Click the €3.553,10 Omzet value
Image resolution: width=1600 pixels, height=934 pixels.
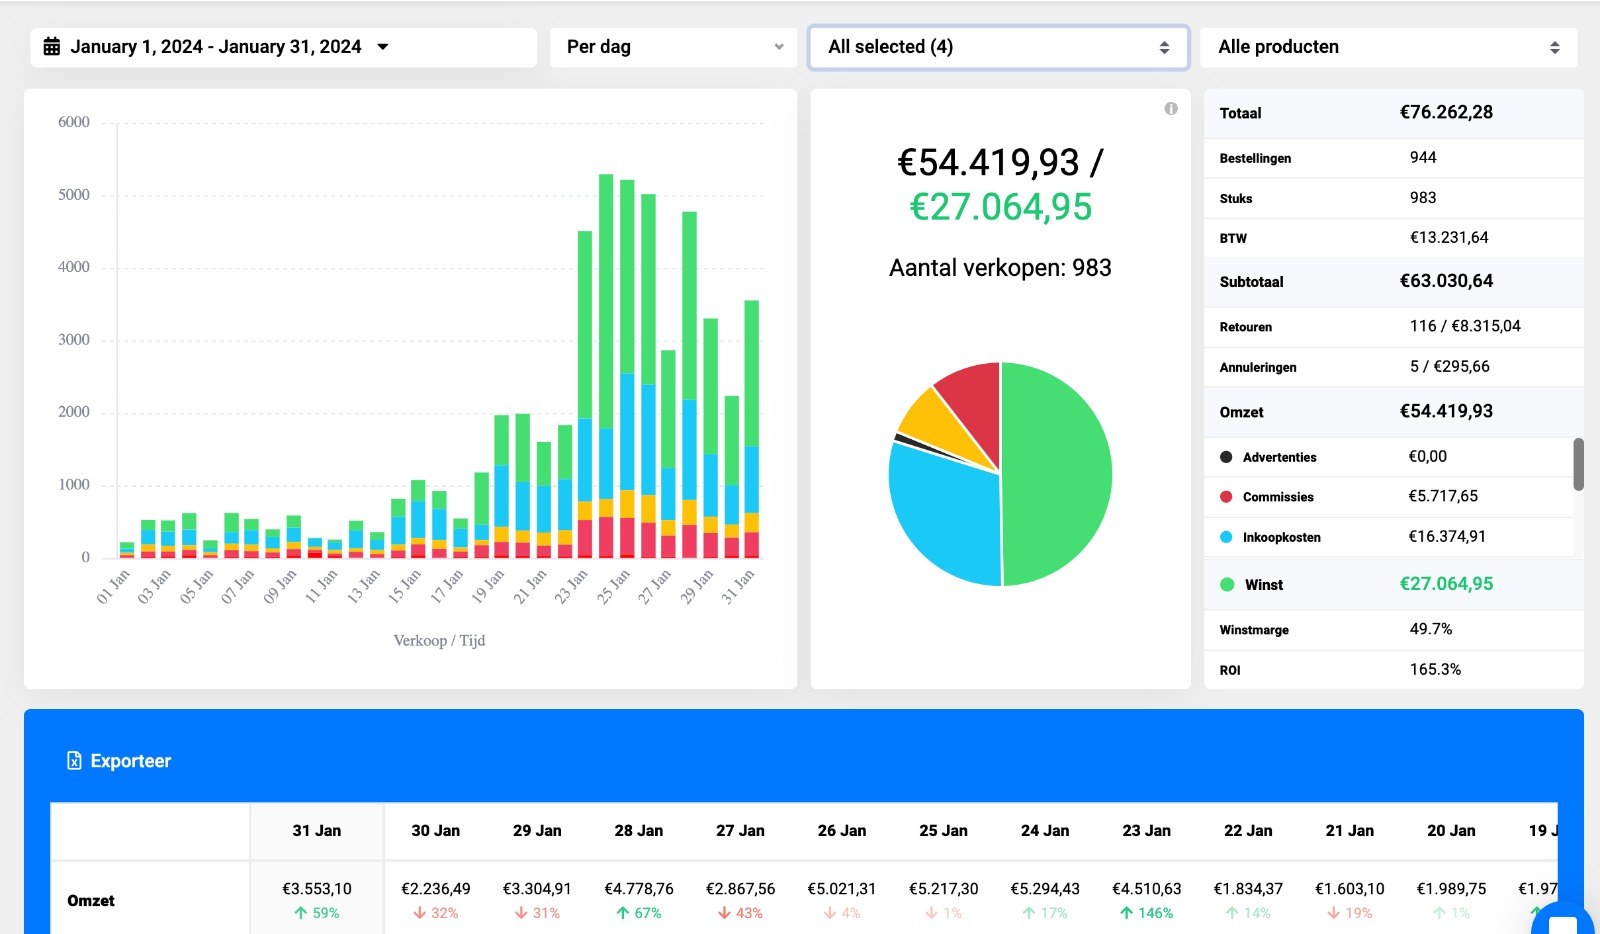(x=317, y=889)
